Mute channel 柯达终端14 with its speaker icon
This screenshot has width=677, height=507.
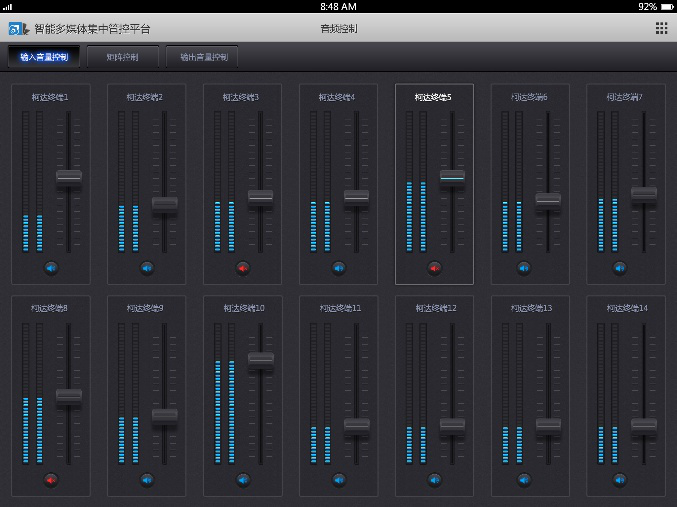pos(620,480)
